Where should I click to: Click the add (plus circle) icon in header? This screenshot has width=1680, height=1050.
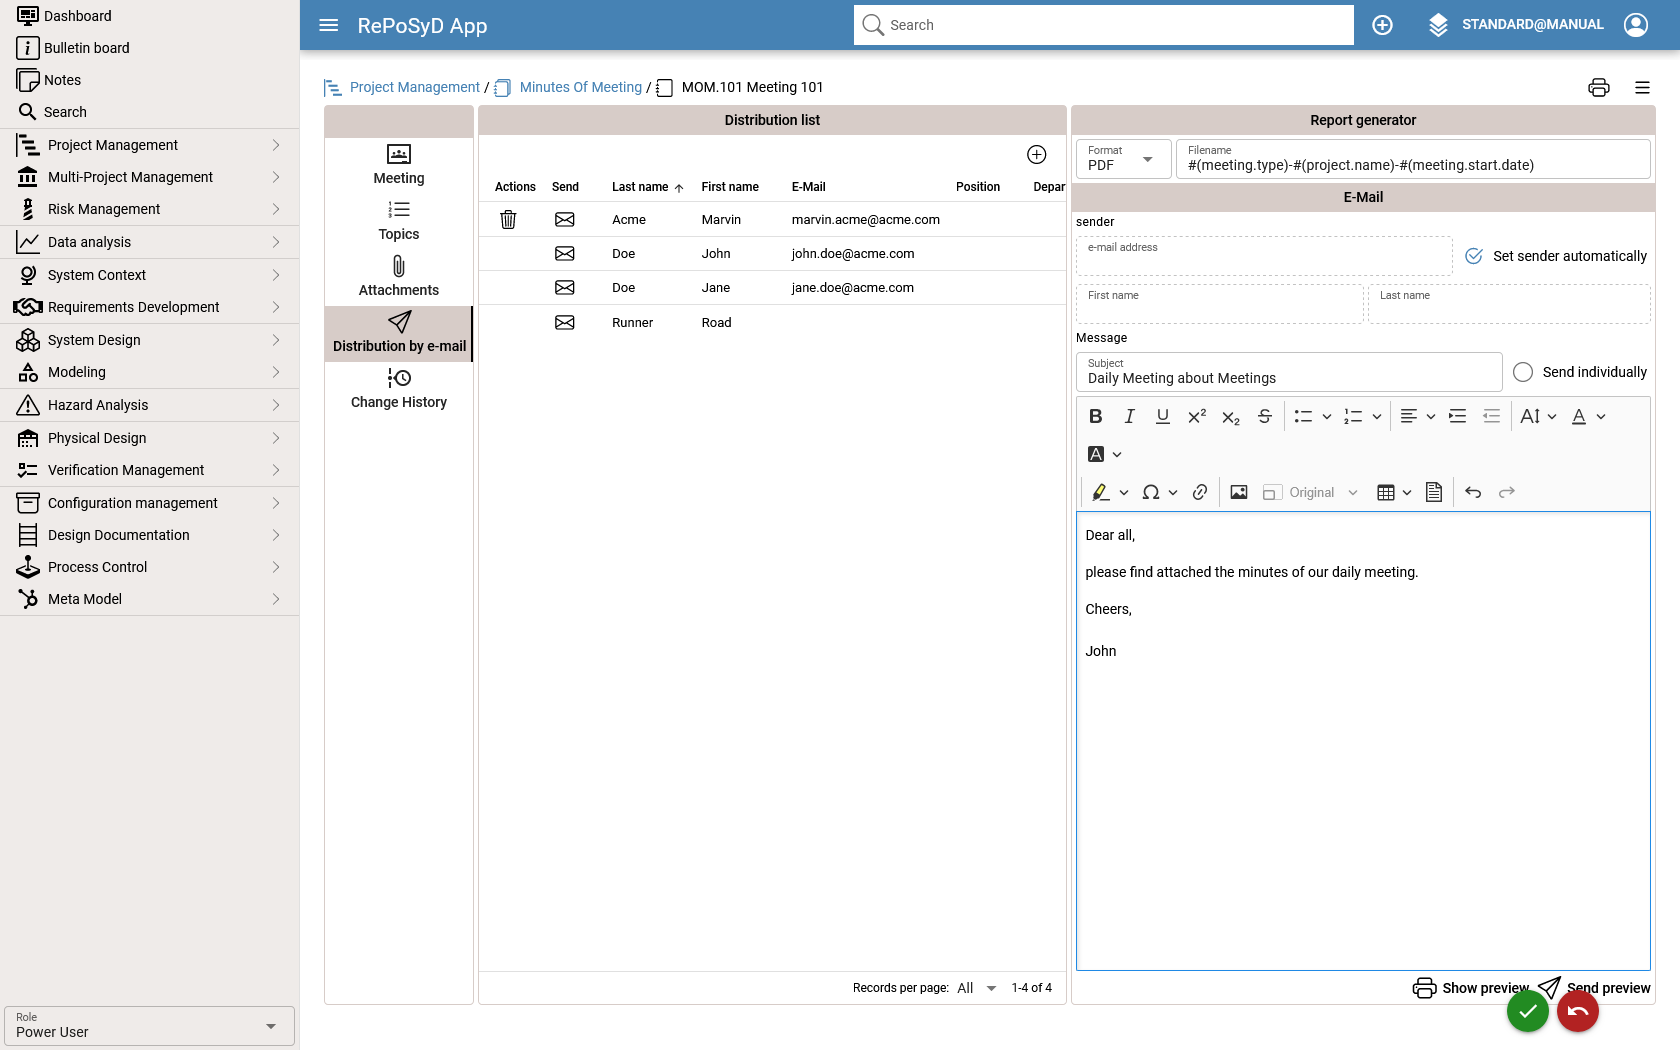point(1382,25)
